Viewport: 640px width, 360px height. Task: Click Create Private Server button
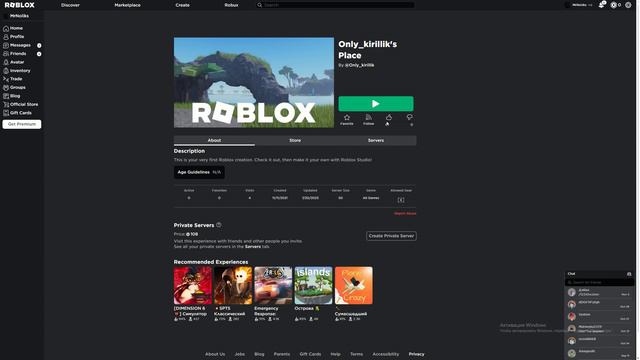pyautogui.click(x=391, y=236)
